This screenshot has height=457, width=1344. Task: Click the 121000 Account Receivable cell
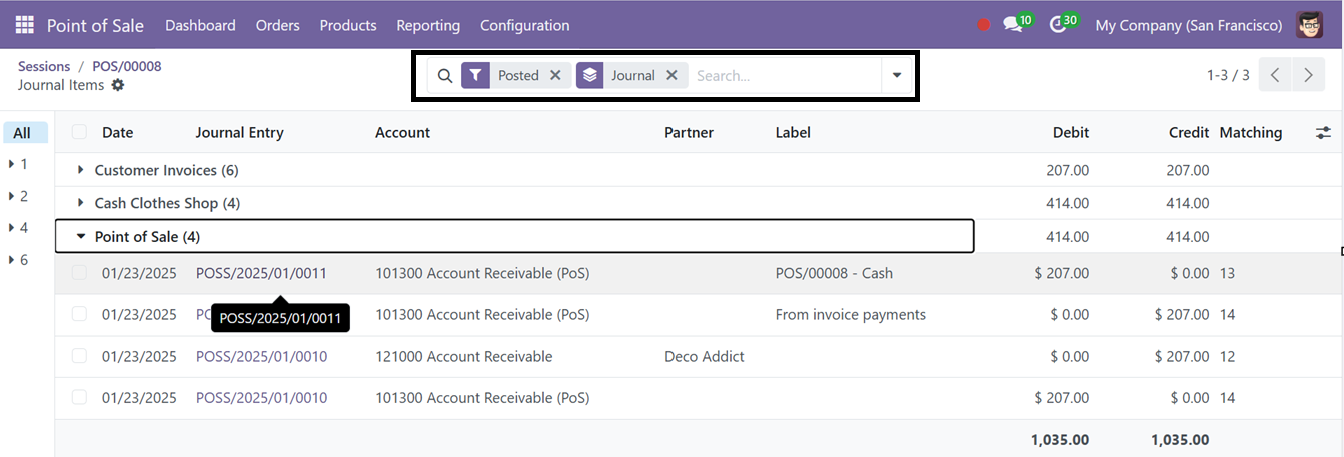pos(463,356)
